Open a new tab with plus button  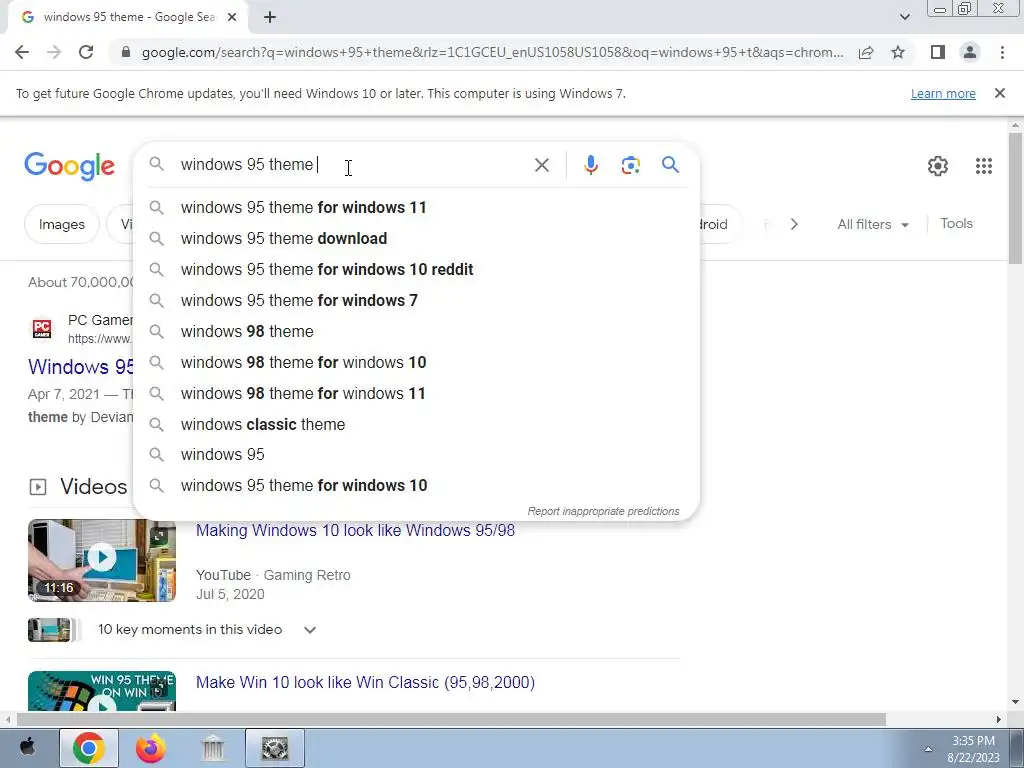270,18
